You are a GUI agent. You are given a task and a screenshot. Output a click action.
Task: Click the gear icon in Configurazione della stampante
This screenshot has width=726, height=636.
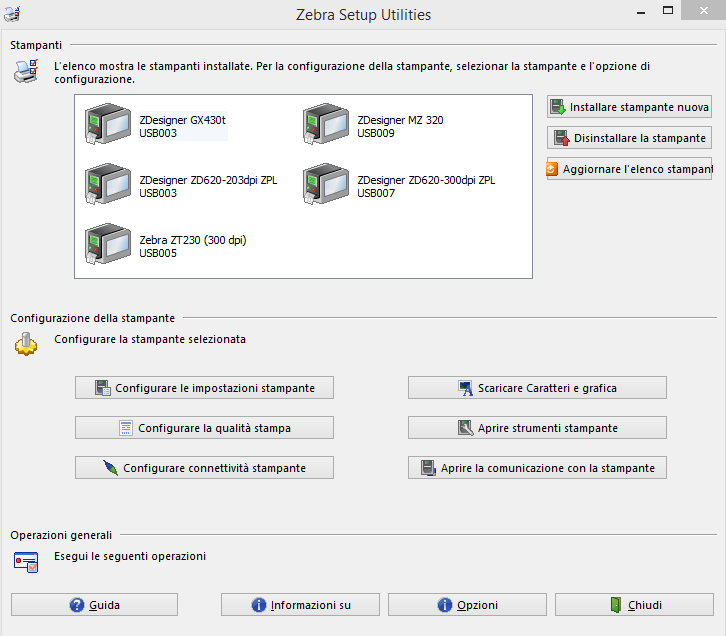click(x=26, y=344)
